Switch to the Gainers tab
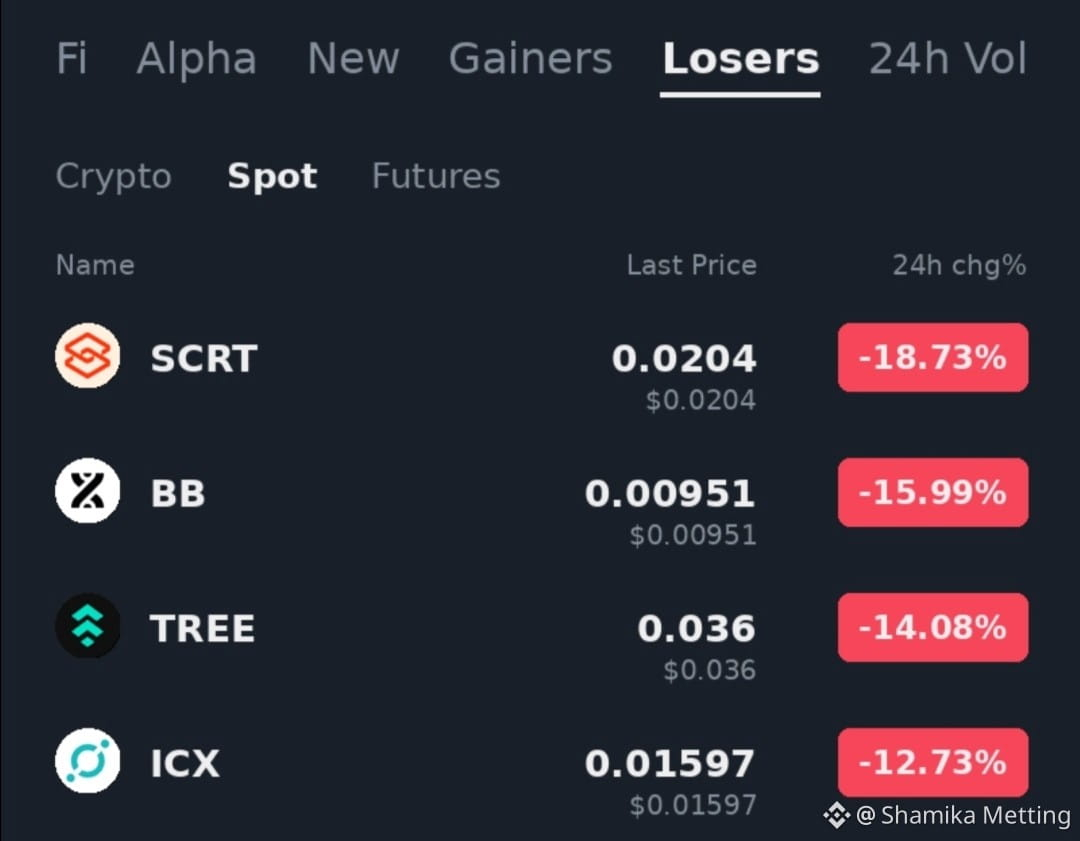 pyautogui.click(x=530, y=59)
